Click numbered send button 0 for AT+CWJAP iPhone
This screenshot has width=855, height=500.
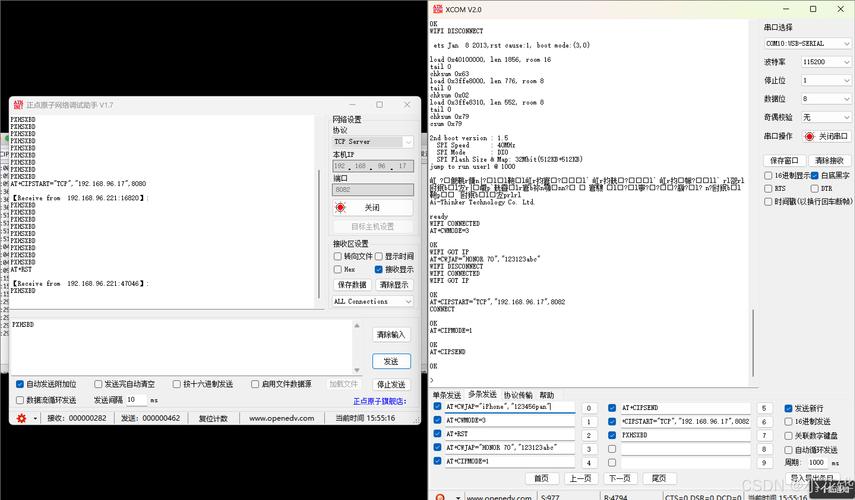[590, 408]
